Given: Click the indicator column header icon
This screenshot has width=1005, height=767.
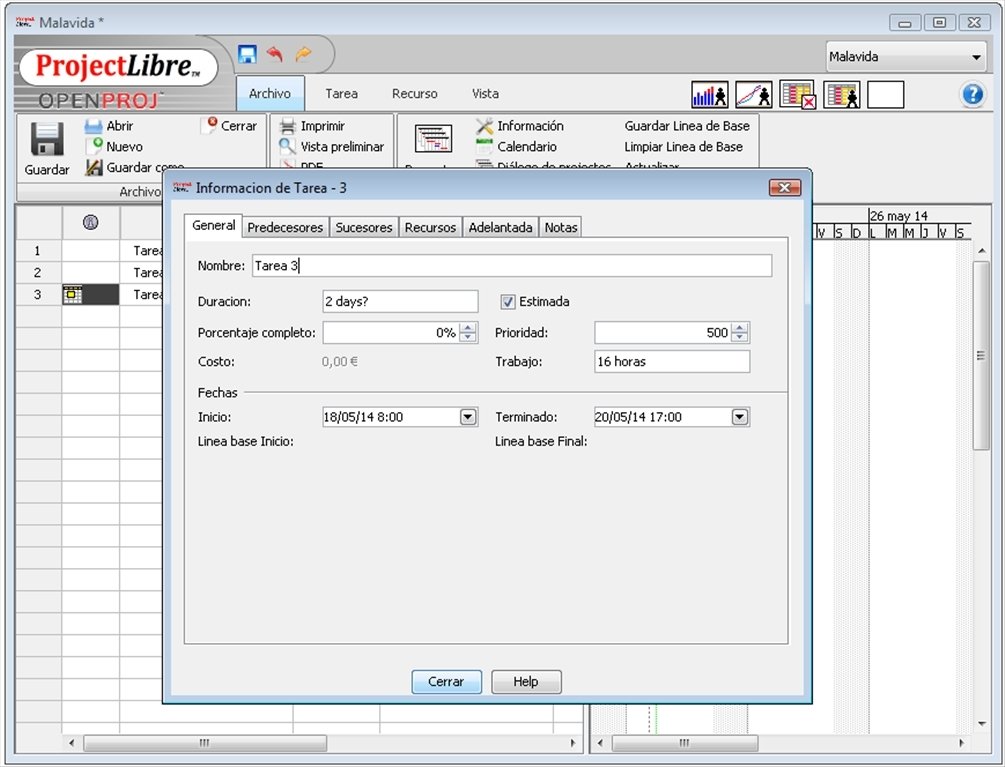Looking at the screenshot, I should (90, 222).
